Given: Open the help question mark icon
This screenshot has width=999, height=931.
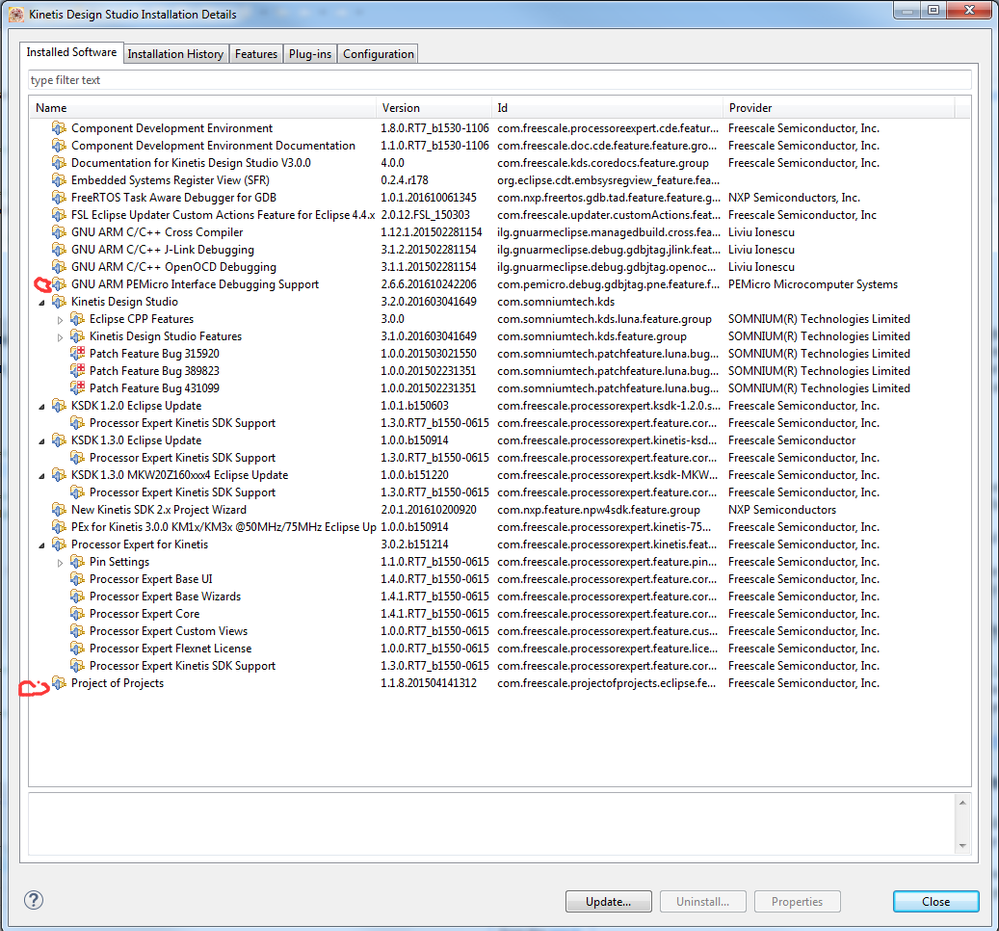Looking at the screenshot, I should pos(34,900).
